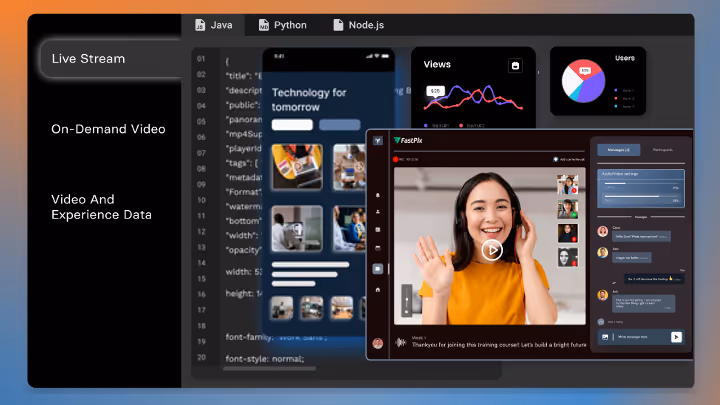Click the Node.js file icon
Screen dimensions: 720x405
338,25
